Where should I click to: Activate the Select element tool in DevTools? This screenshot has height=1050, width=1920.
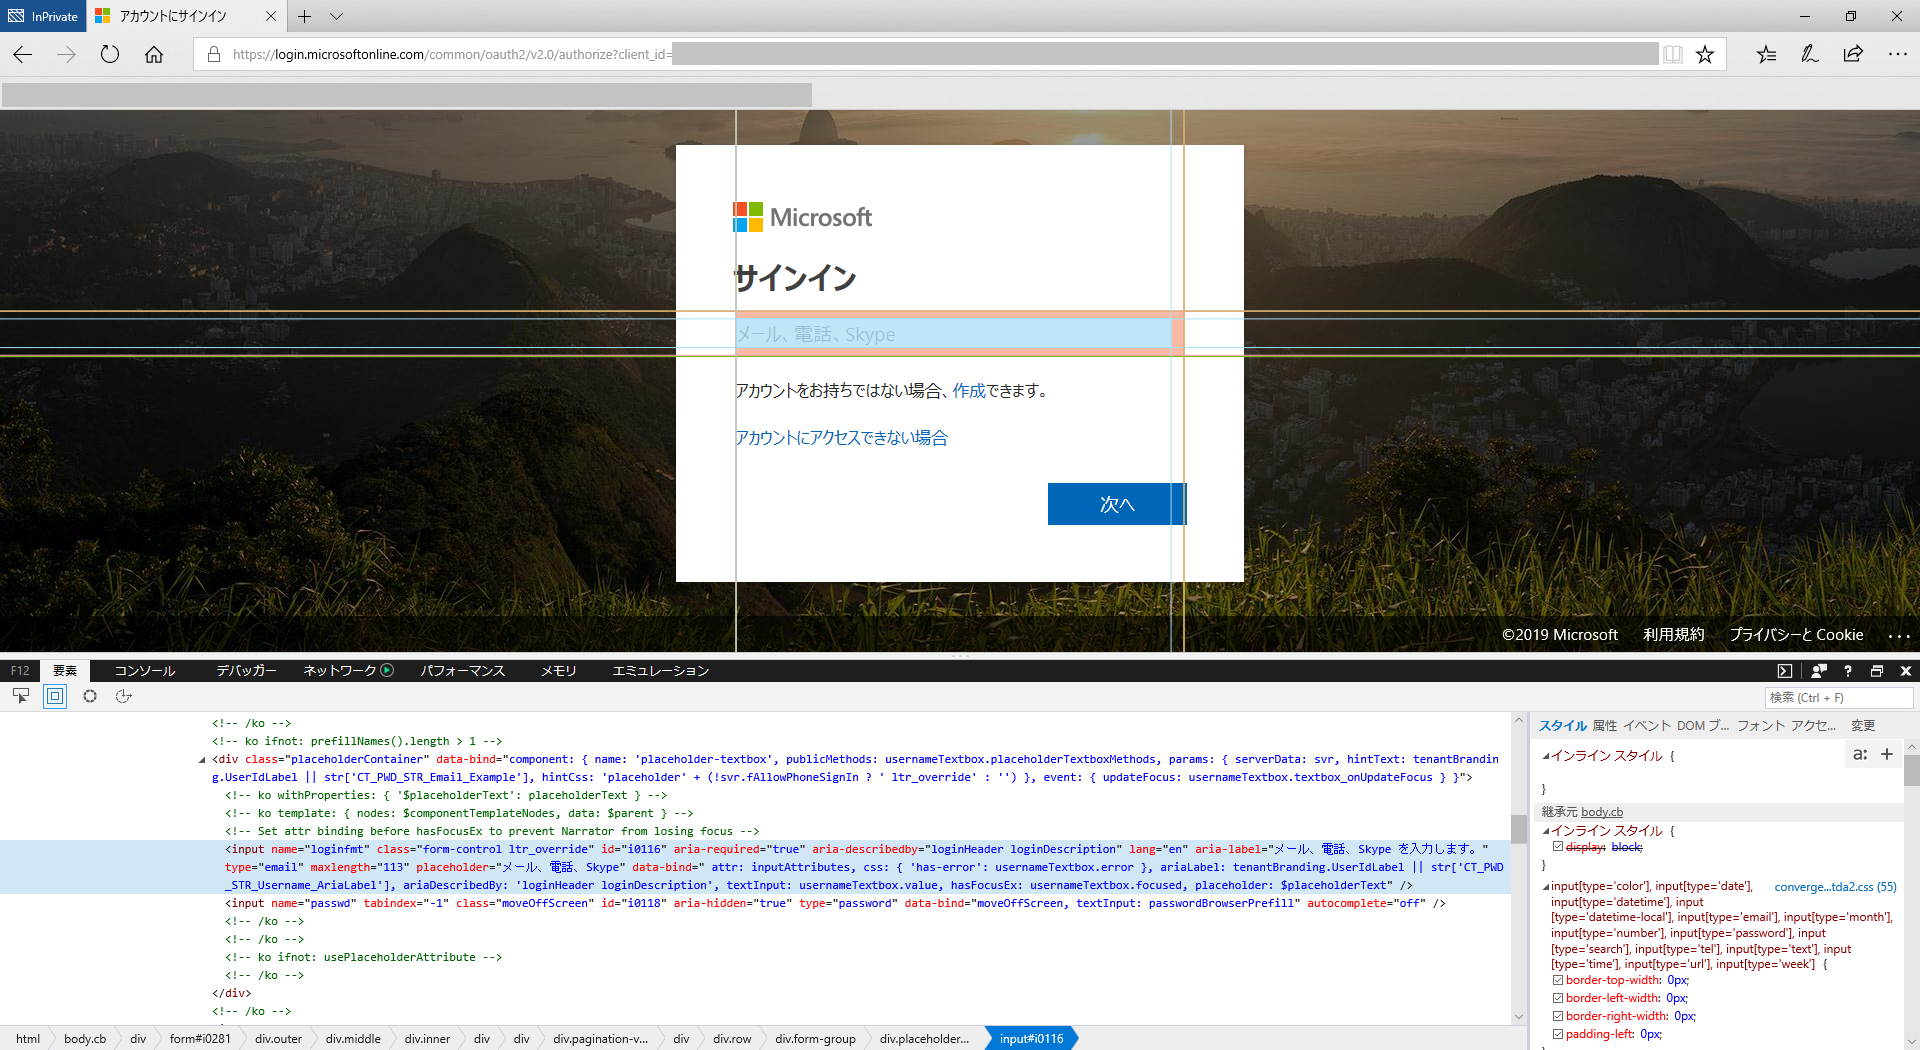tap(21, 696)
